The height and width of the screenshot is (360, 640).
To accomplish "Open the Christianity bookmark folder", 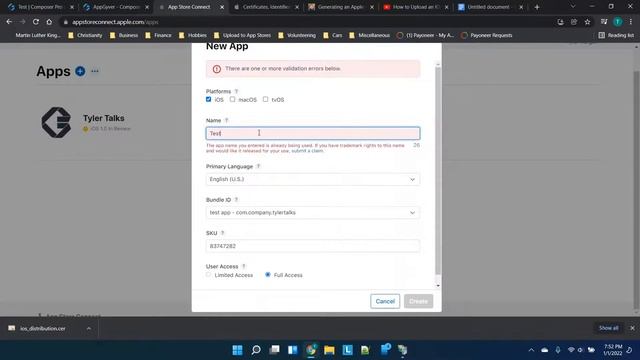I will pos(85,35).
